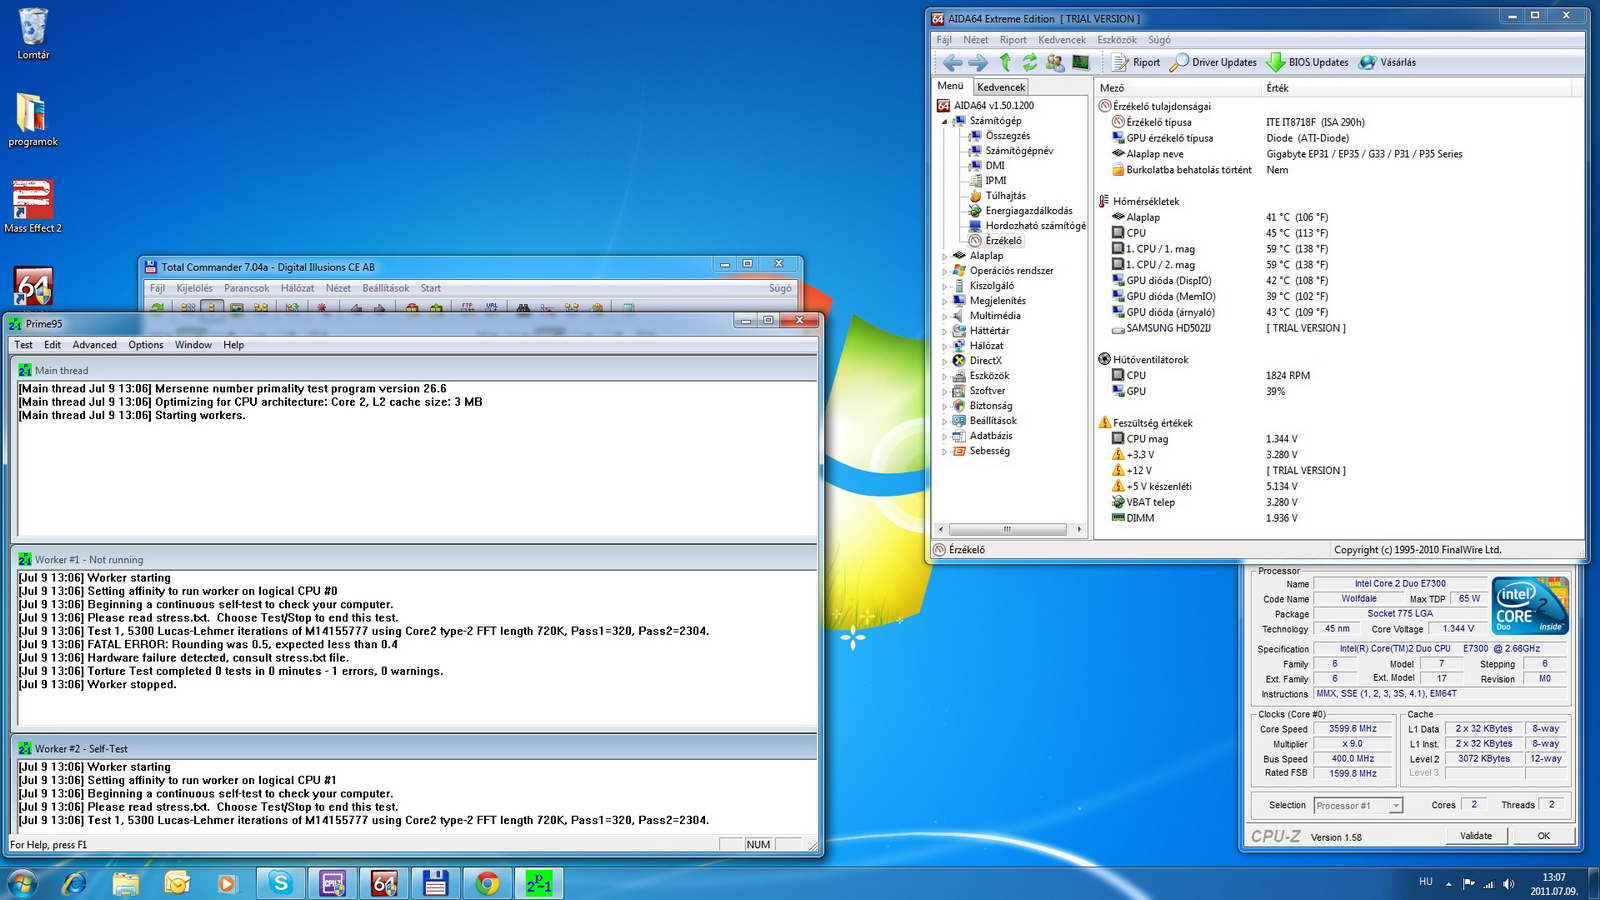
Task: Switch to the Kedvencek tab in AIDA64
Action: point(1001,87)
